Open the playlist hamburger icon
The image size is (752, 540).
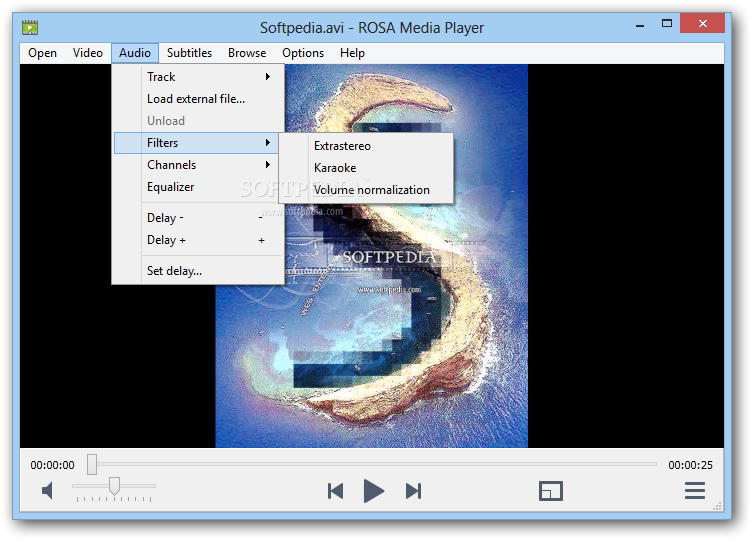click(694, 491)
